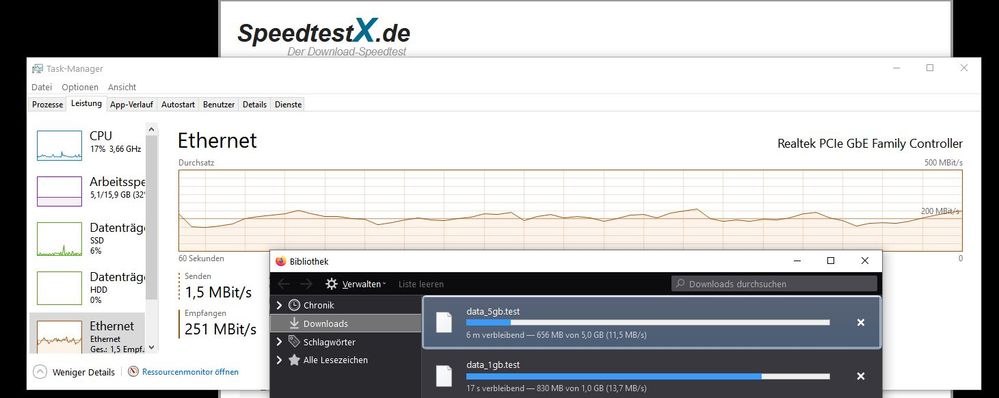The width and height of the screenshot is (999, 398).
Task: Maximize the Task-Manager window
Action: (x=930, y=68)
